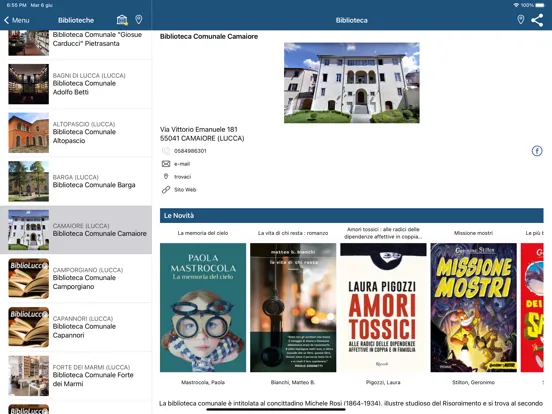
Task: Tap the title 'Amori tossici : alle radici delle'
Action: 383,229
